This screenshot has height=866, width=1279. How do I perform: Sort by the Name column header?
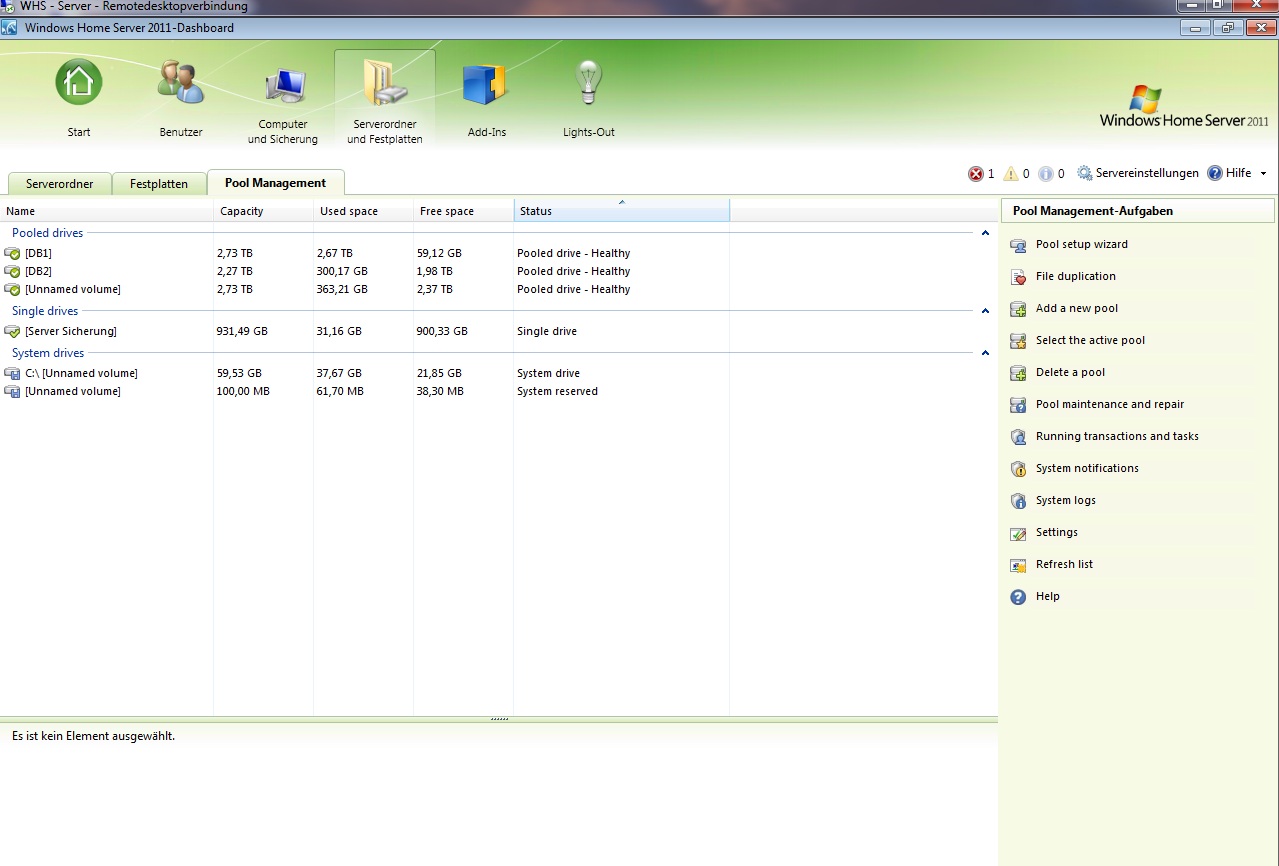107,211
